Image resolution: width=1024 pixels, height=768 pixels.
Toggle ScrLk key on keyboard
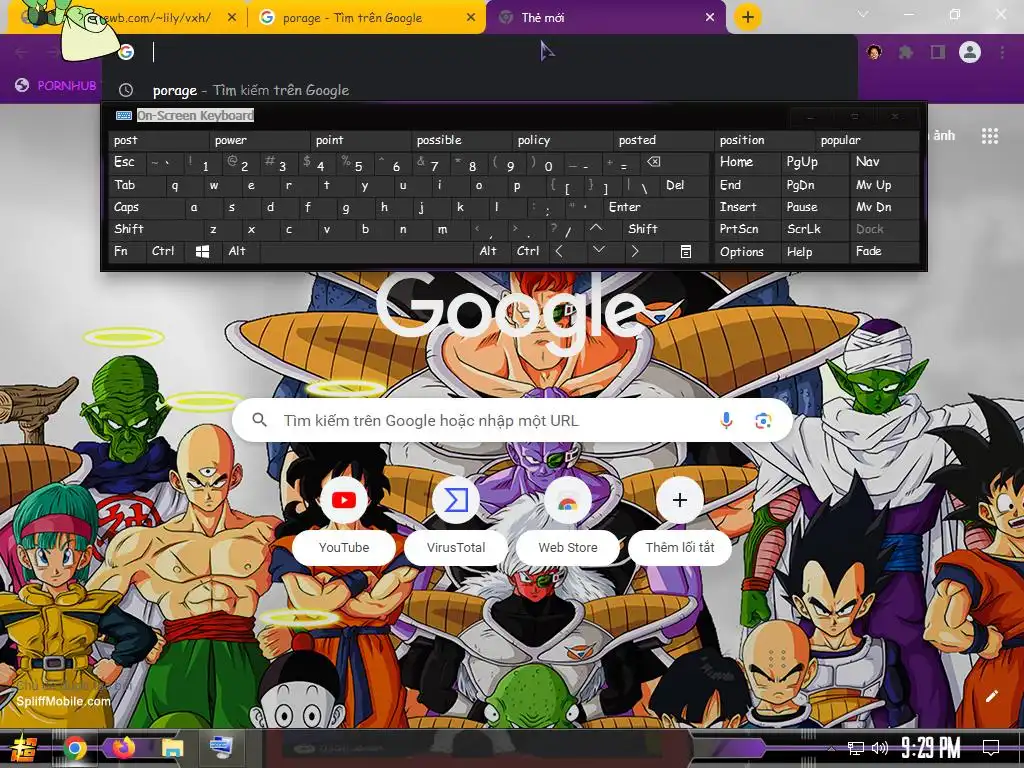tap(814, 229)
